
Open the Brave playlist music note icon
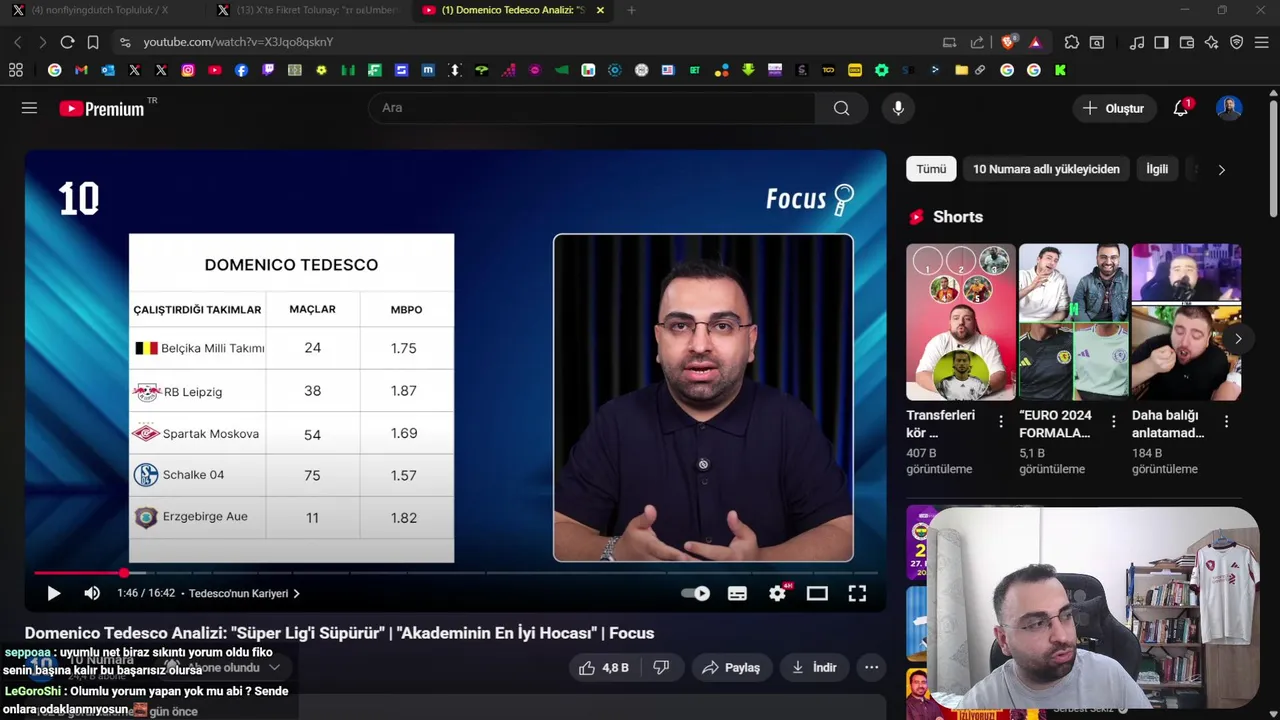(x=1137, y=42)
